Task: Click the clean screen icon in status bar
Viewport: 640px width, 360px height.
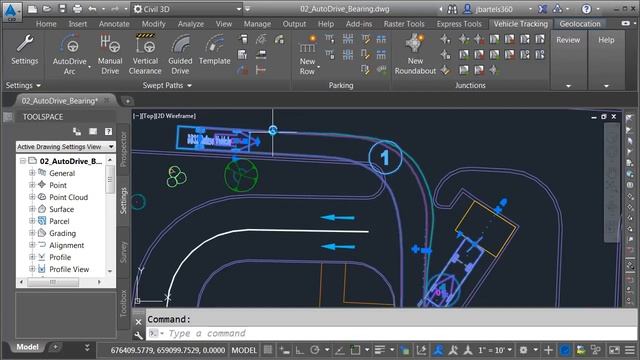Action: tap(614, 350)
